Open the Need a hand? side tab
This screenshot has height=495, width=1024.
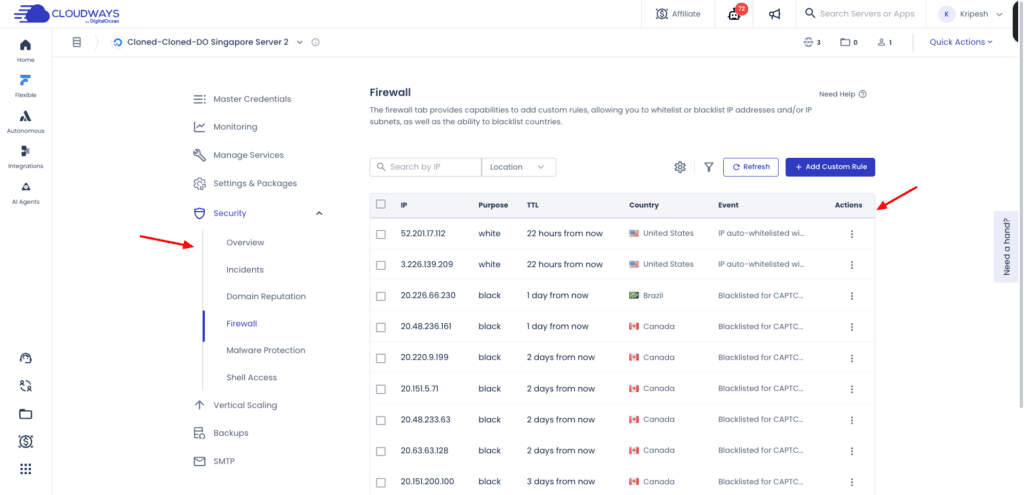coord(1006,247)
